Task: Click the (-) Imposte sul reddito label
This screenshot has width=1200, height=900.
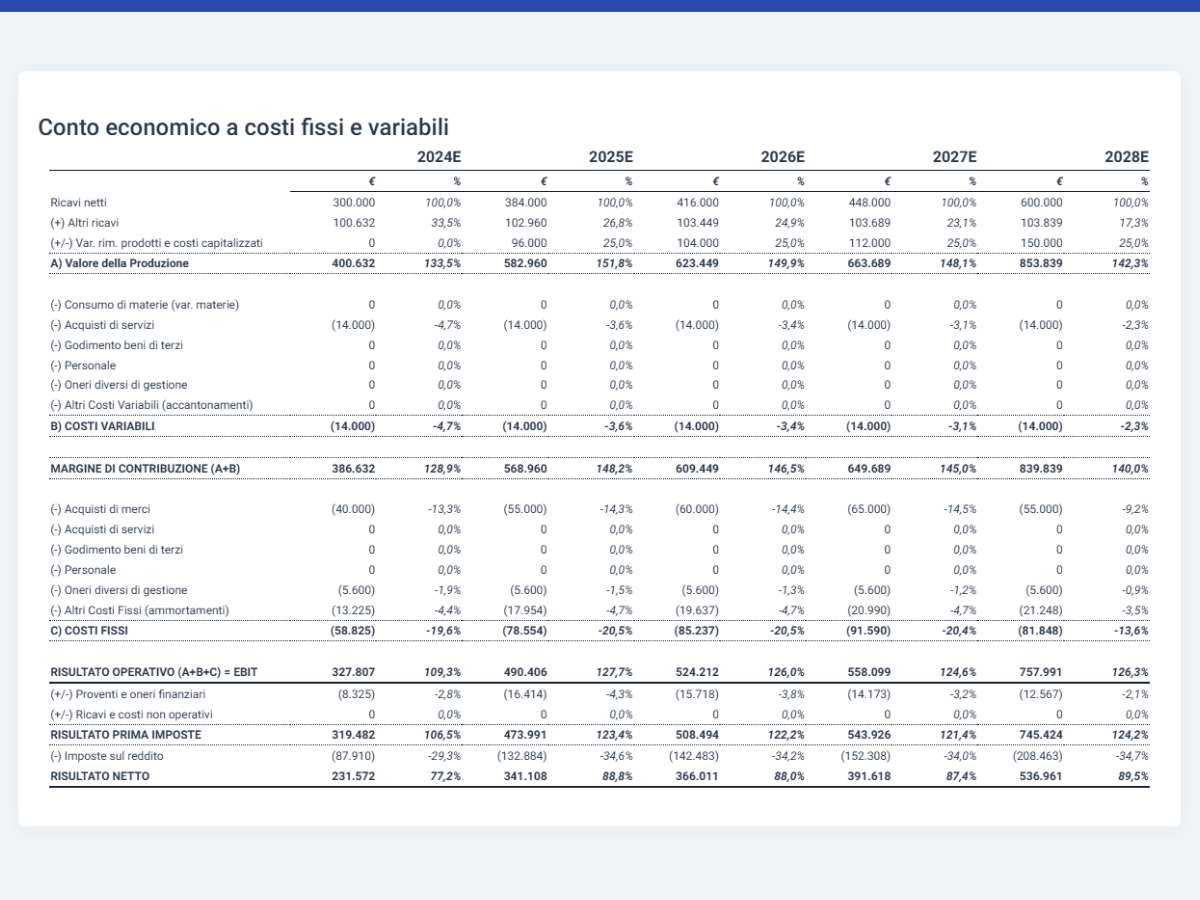Action: point(107,756)
